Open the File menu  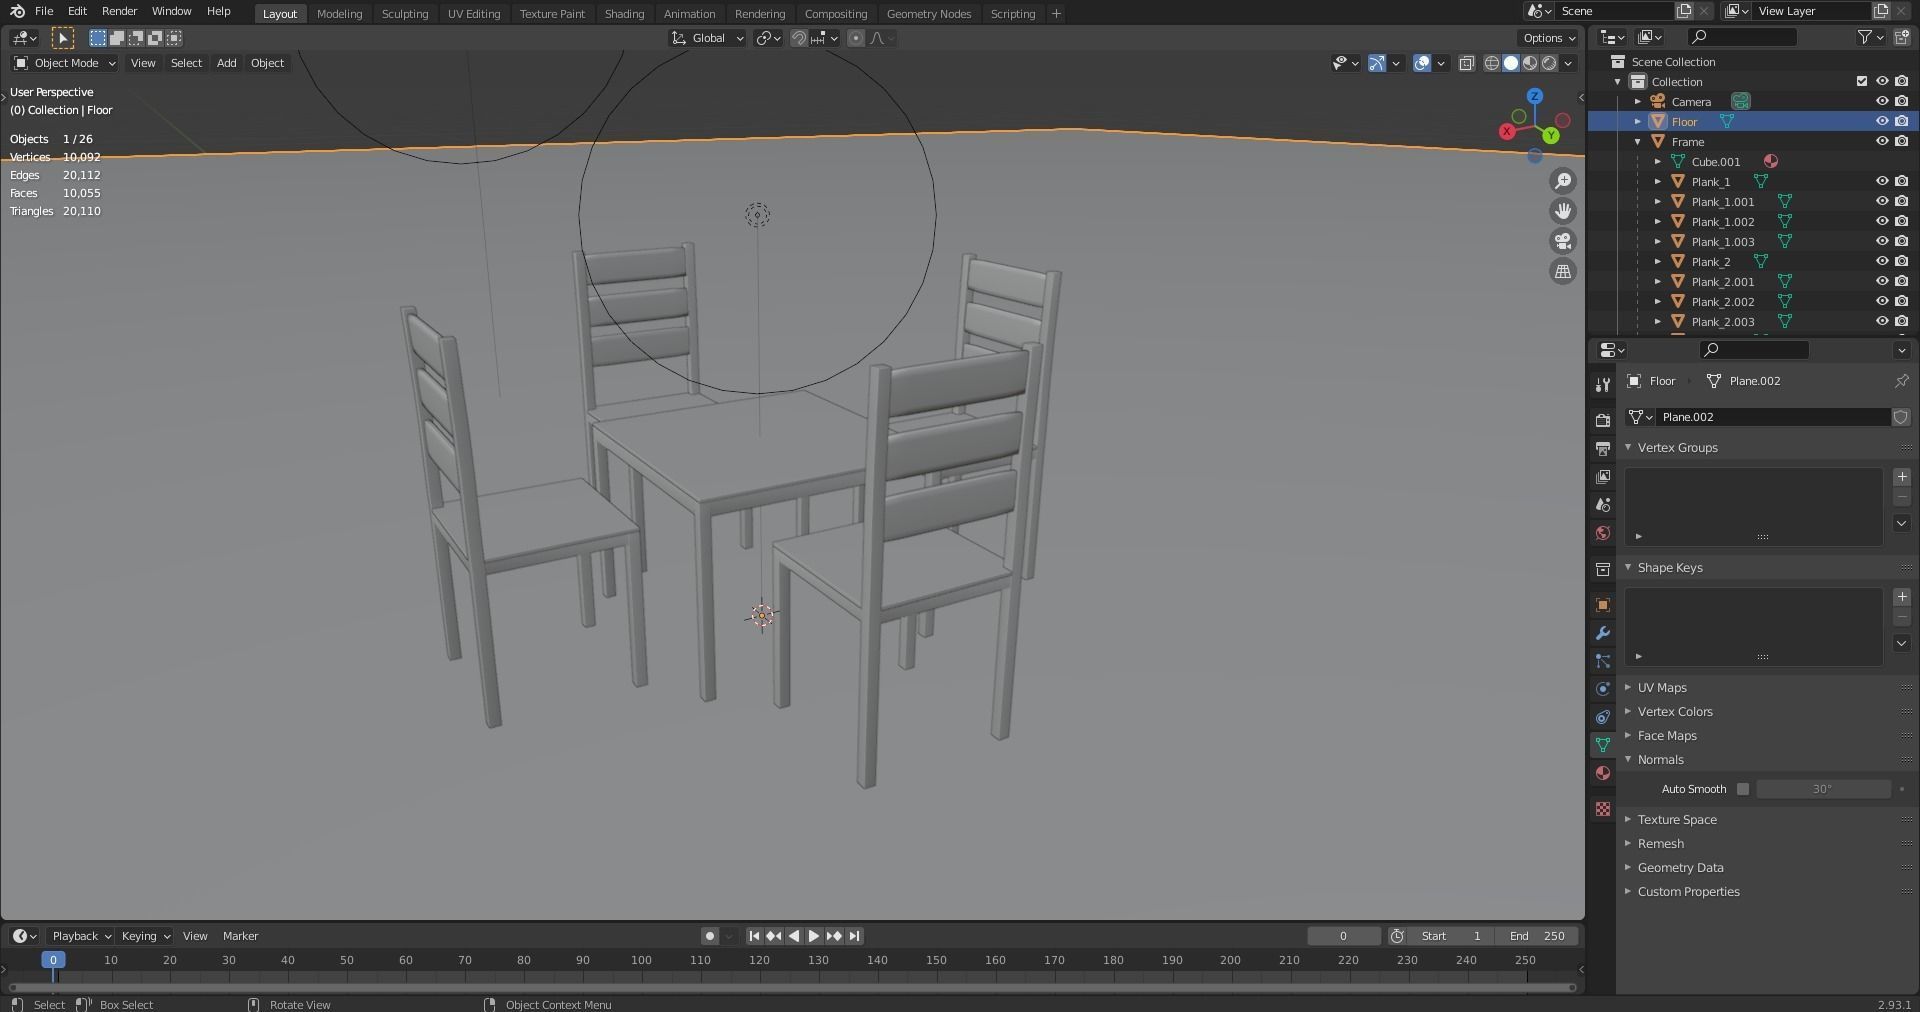[x=44, y=11]
